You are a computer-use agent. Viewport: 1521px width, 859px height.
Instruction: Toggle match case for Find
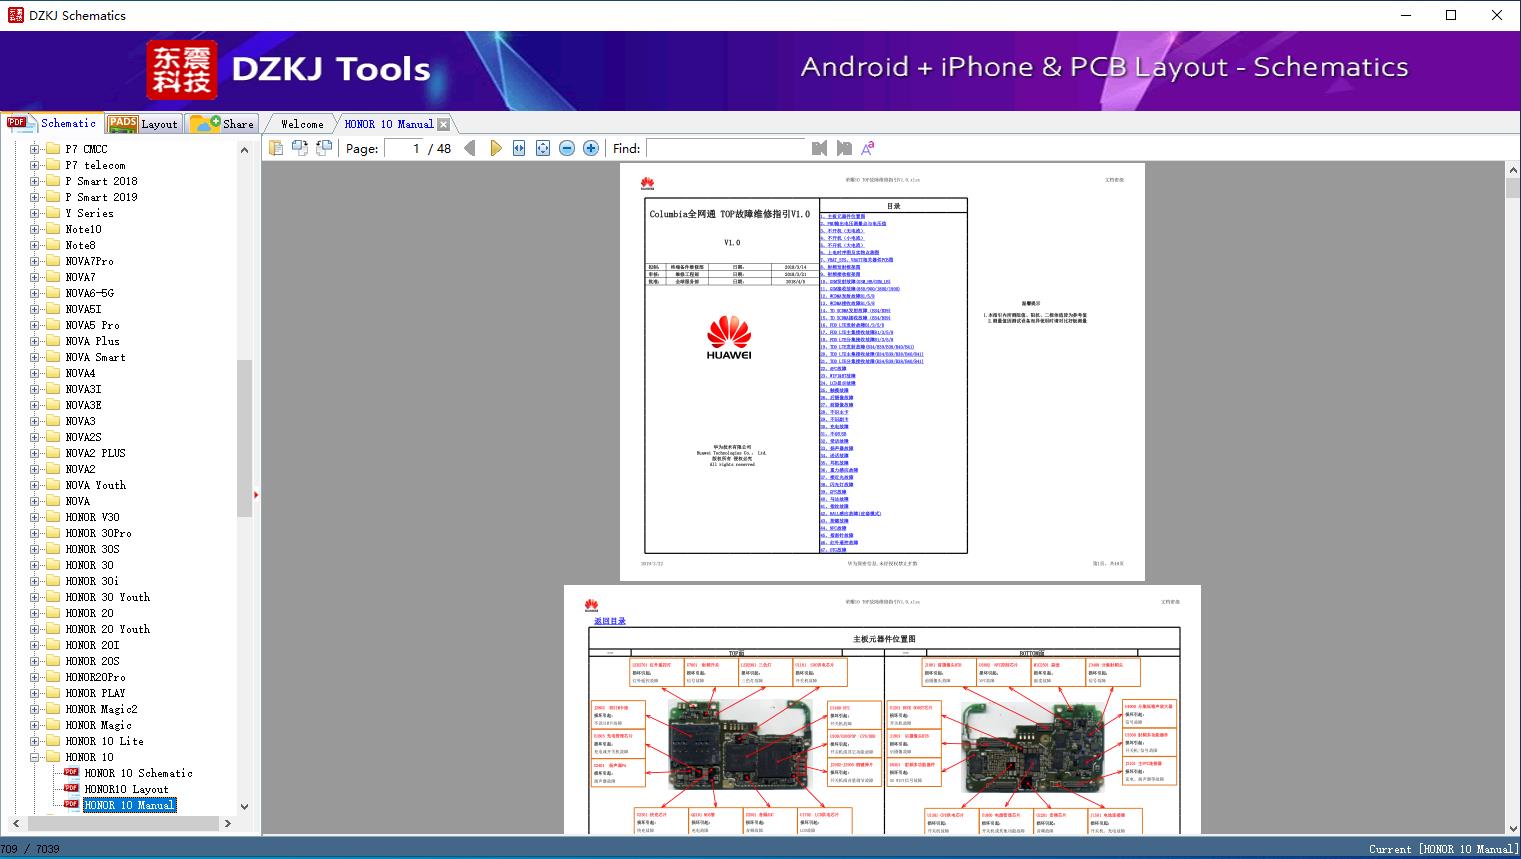[x=868, y=148]
